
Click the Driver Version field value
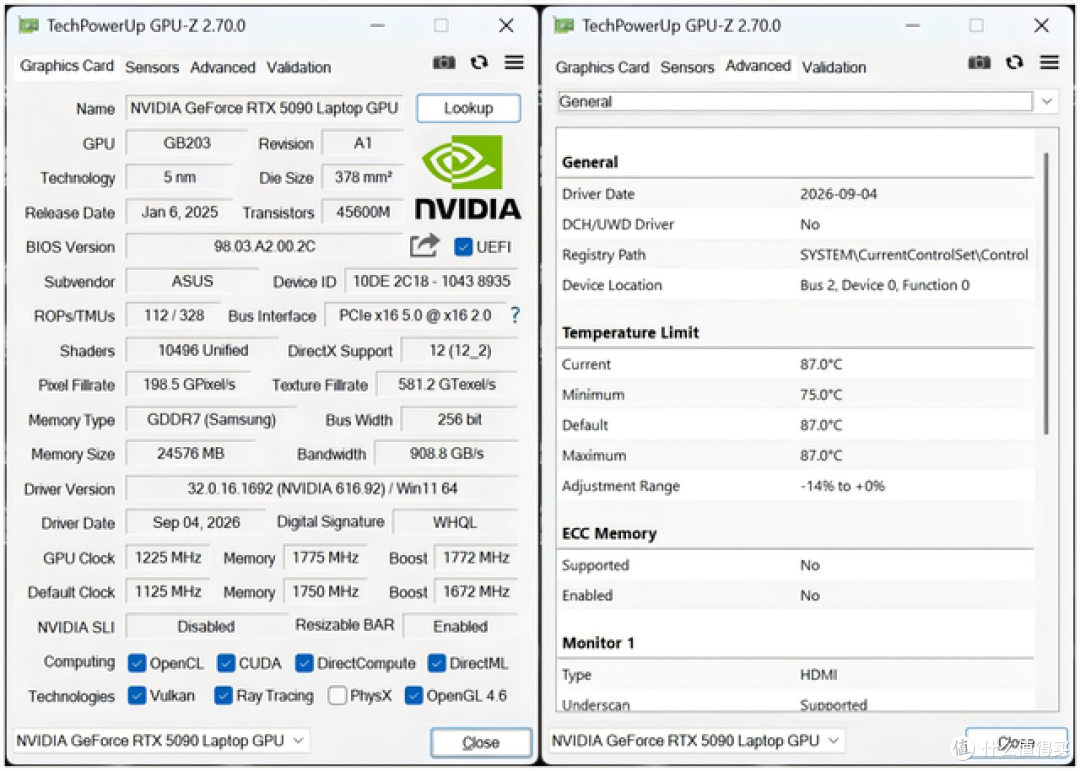[322, 489]
